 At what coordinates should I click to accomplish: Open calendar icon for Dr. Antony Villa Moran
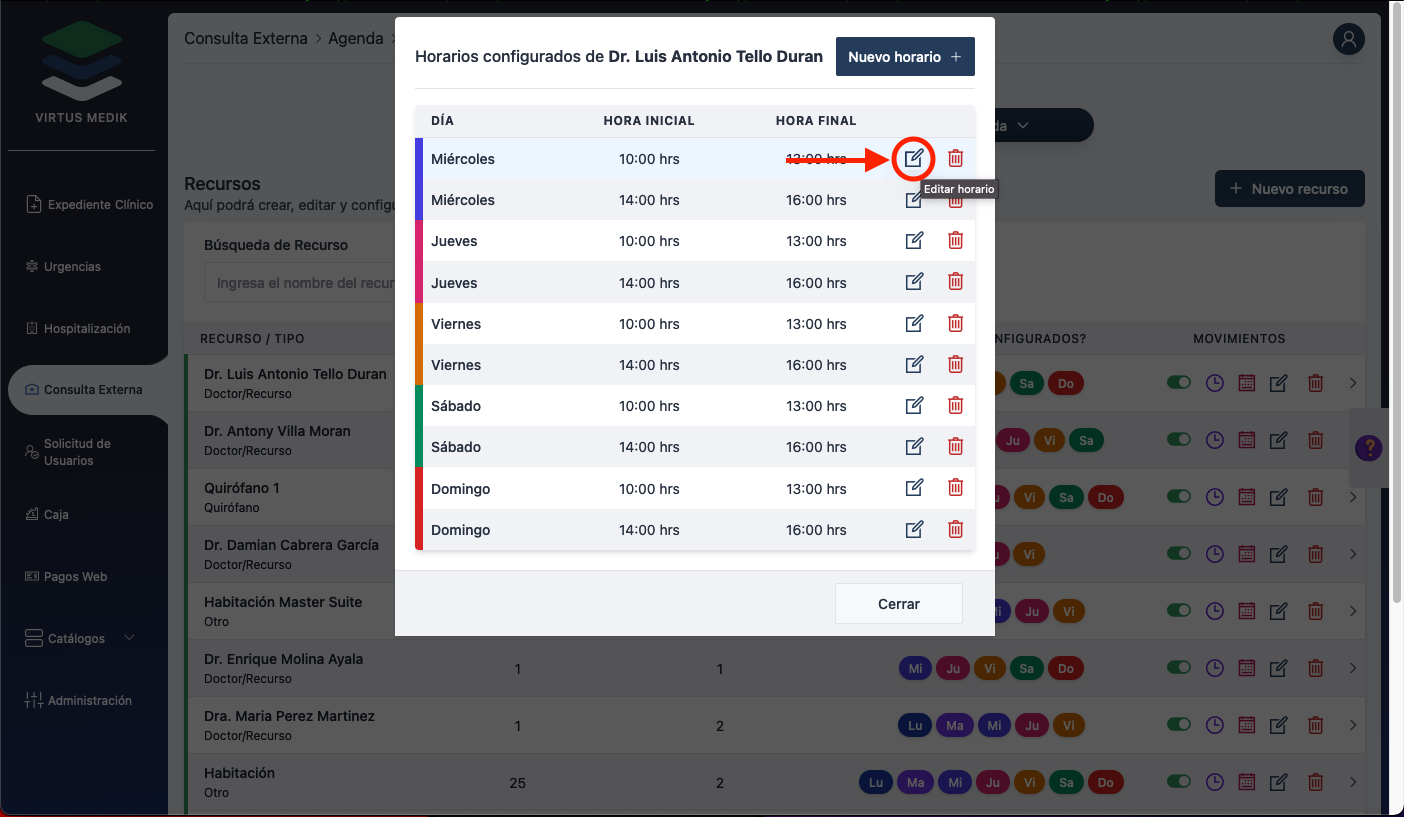pos(1246,440)
